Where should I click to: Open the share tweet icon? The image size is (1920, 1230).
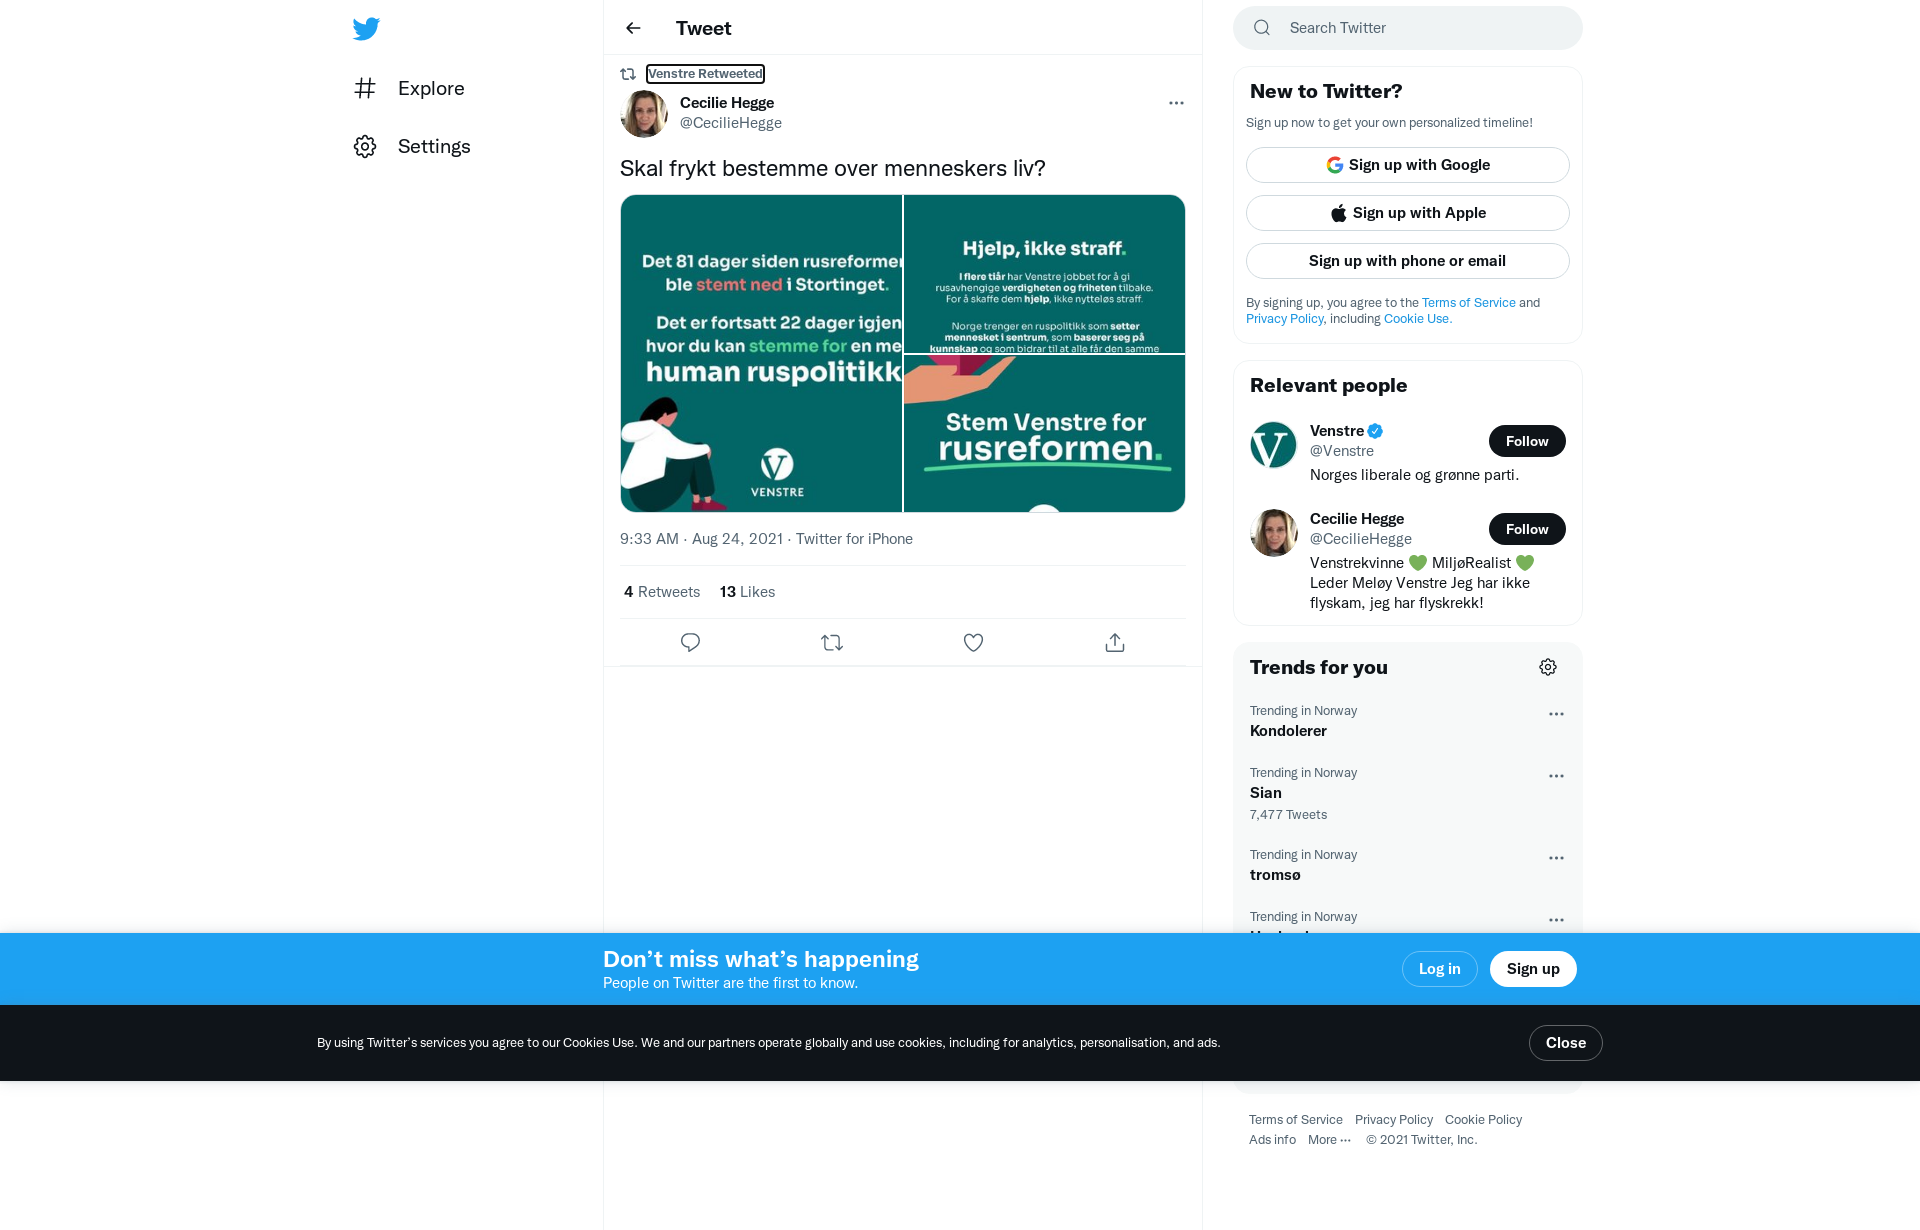[x=1115, y=643]
